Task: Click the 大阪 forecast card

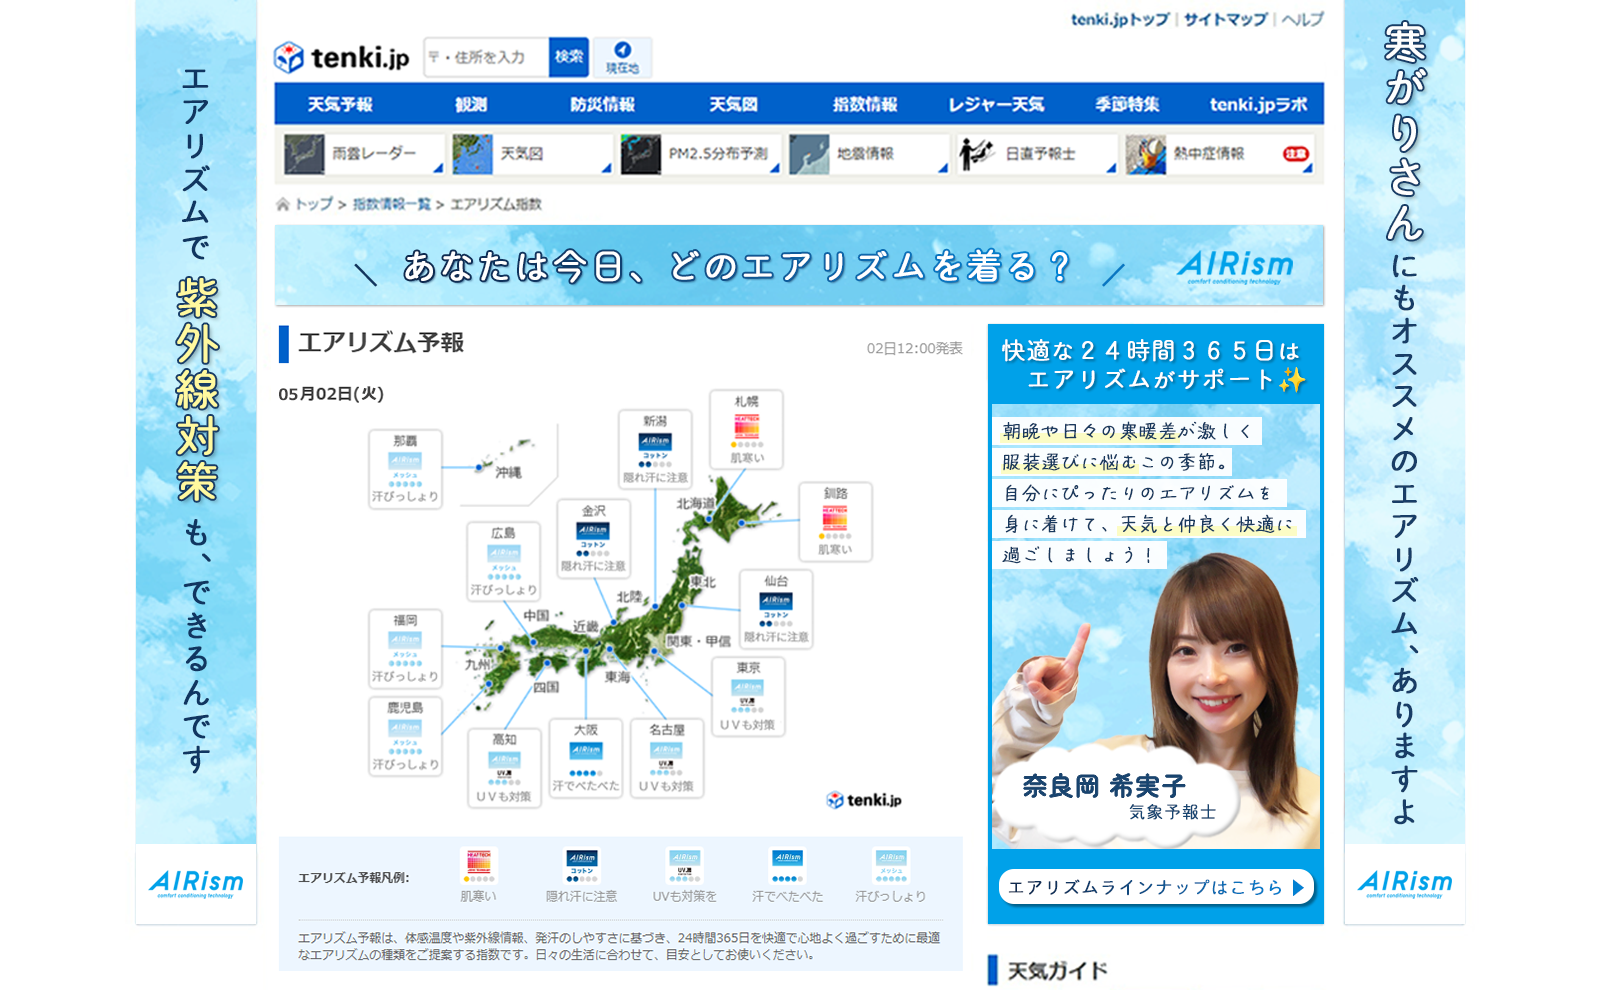Action: point(586,758)
